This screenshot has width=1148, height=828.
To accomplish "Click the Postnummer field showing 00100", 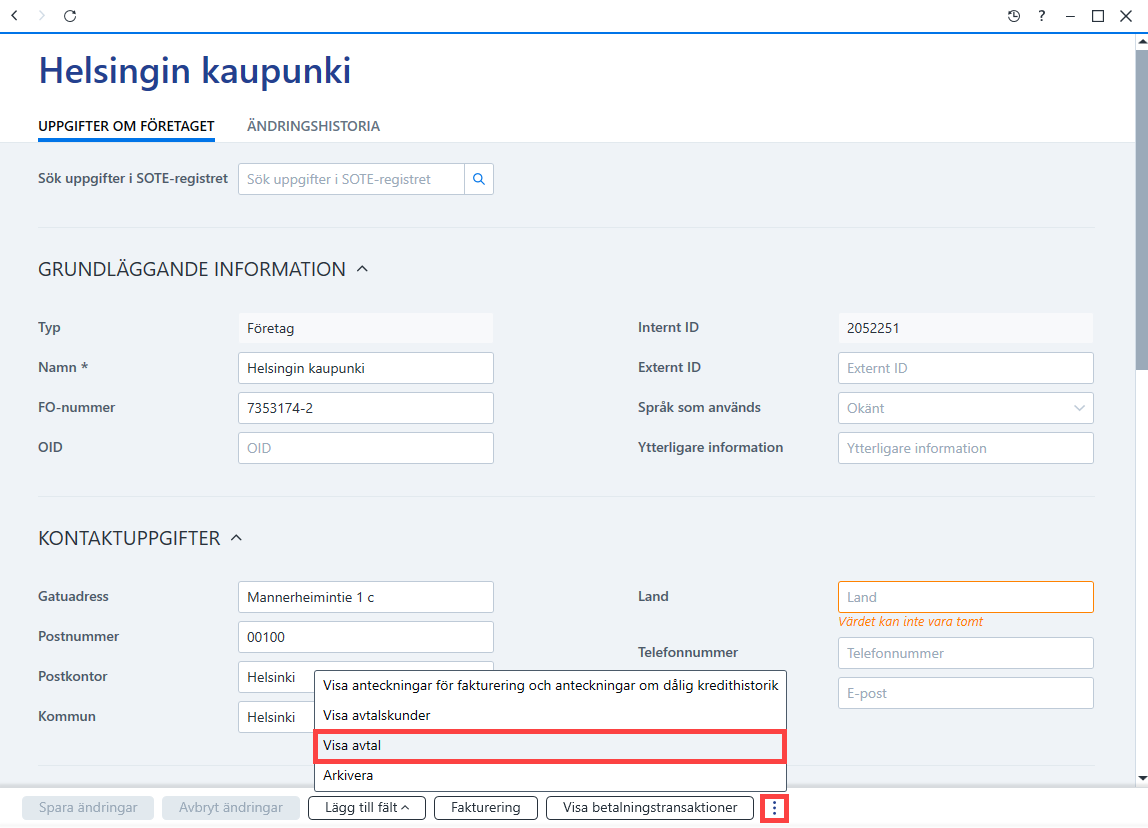I will [x=365, y=637].
